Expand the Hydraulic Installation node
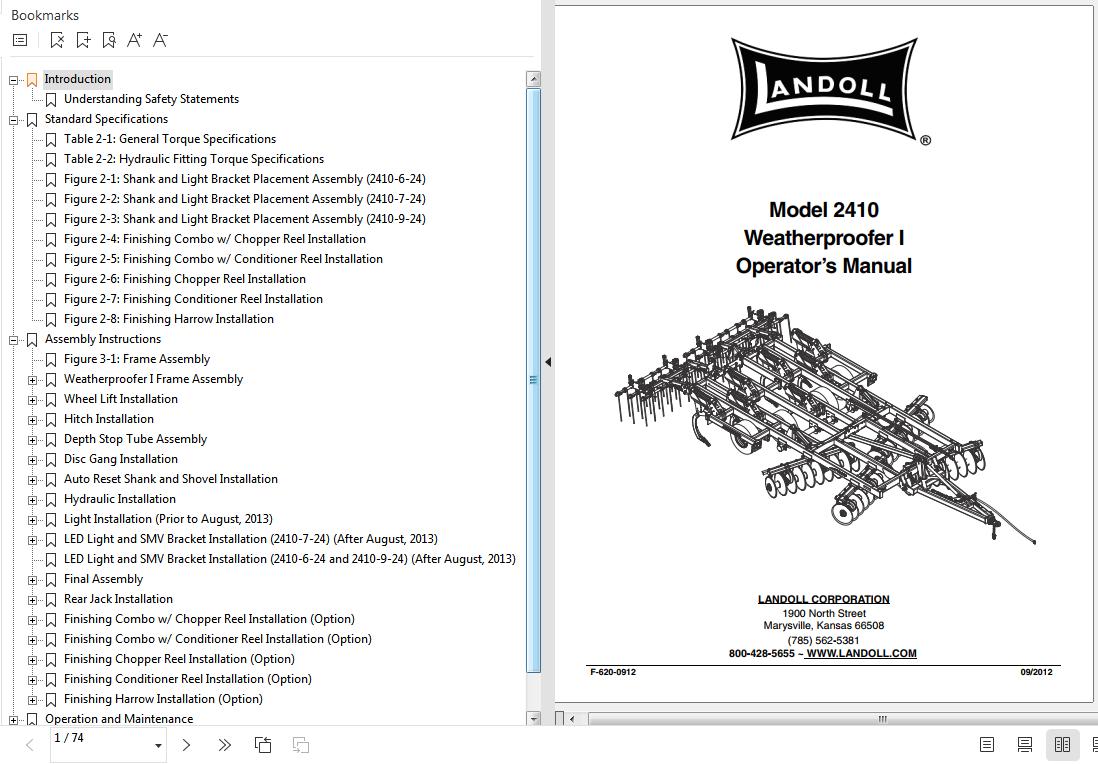 (32, 500)
